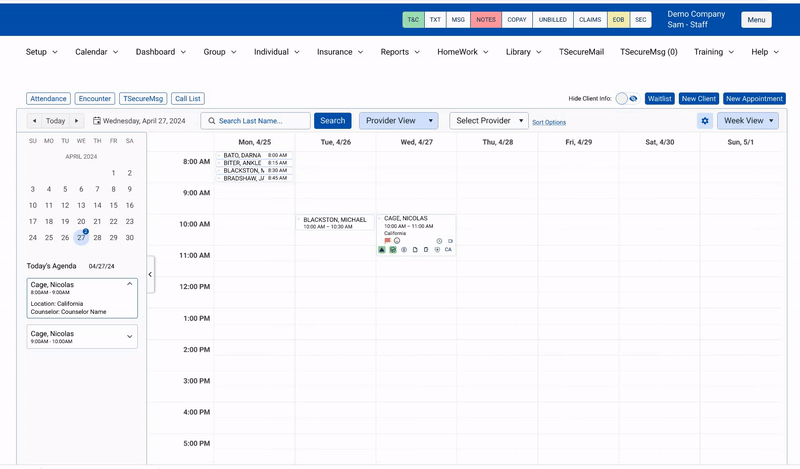Viewport: 800px width, 469px height.
Task: Click the NOTES red status button
Action: click(486, 20)
